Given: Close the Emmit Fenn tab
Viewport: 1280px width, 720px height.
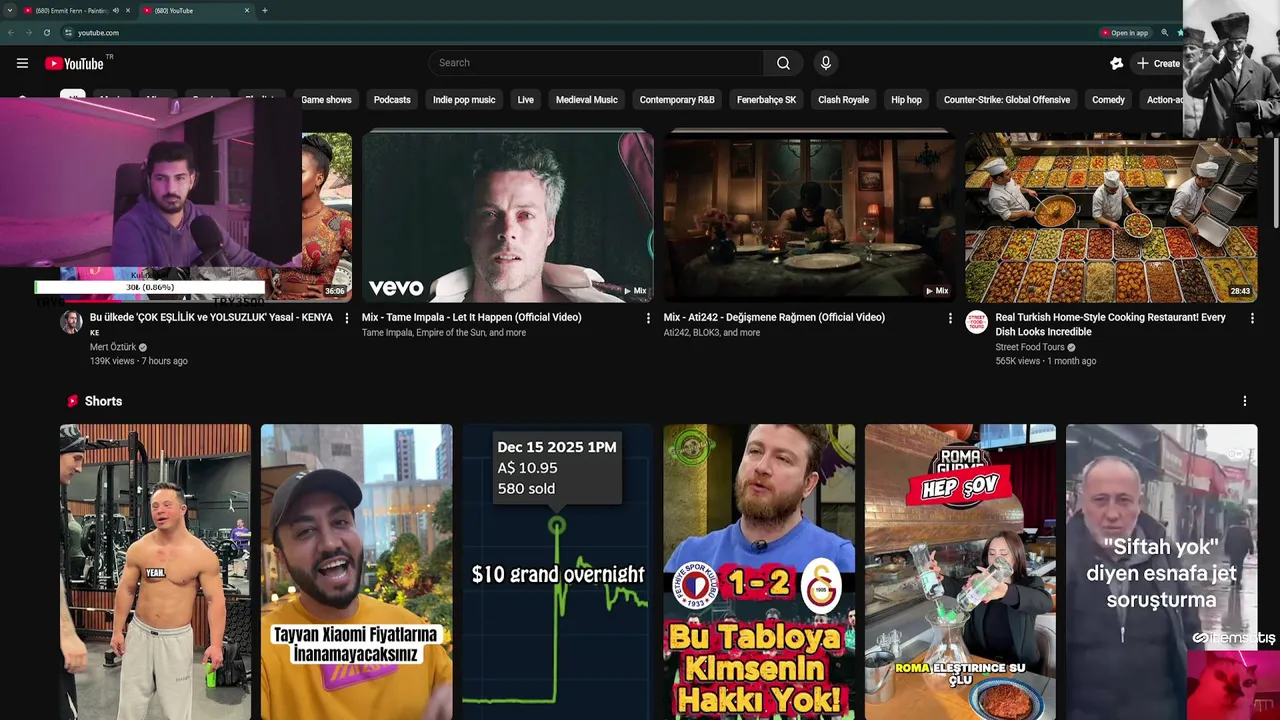Looking at the screenshot, I should tap(127, 10).
